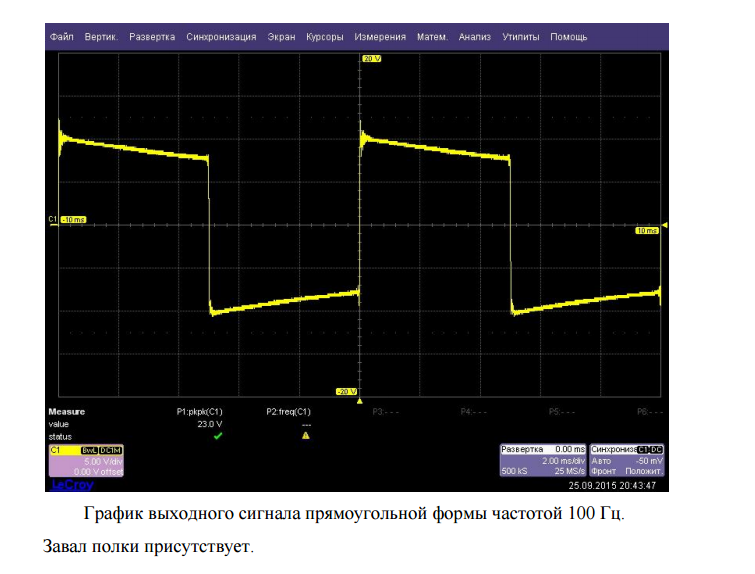
Task: Open the Курсоры menu
Action: click(x=325, y=37)
